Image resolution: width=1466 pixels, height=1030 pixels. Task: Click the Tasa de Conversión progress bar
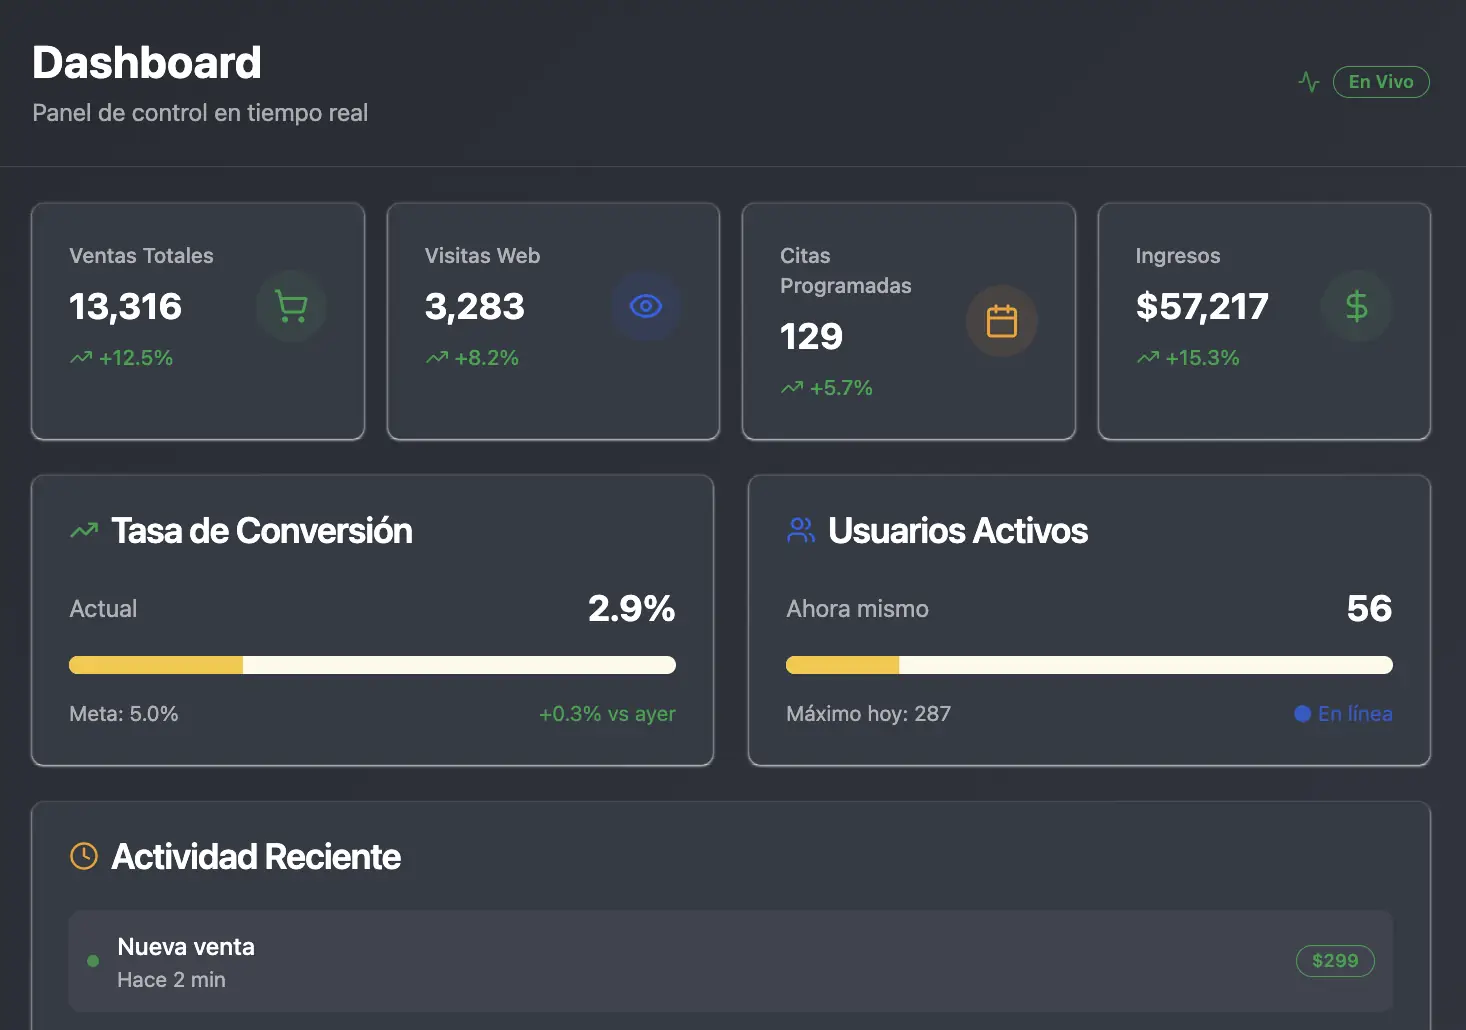[372, 665]
